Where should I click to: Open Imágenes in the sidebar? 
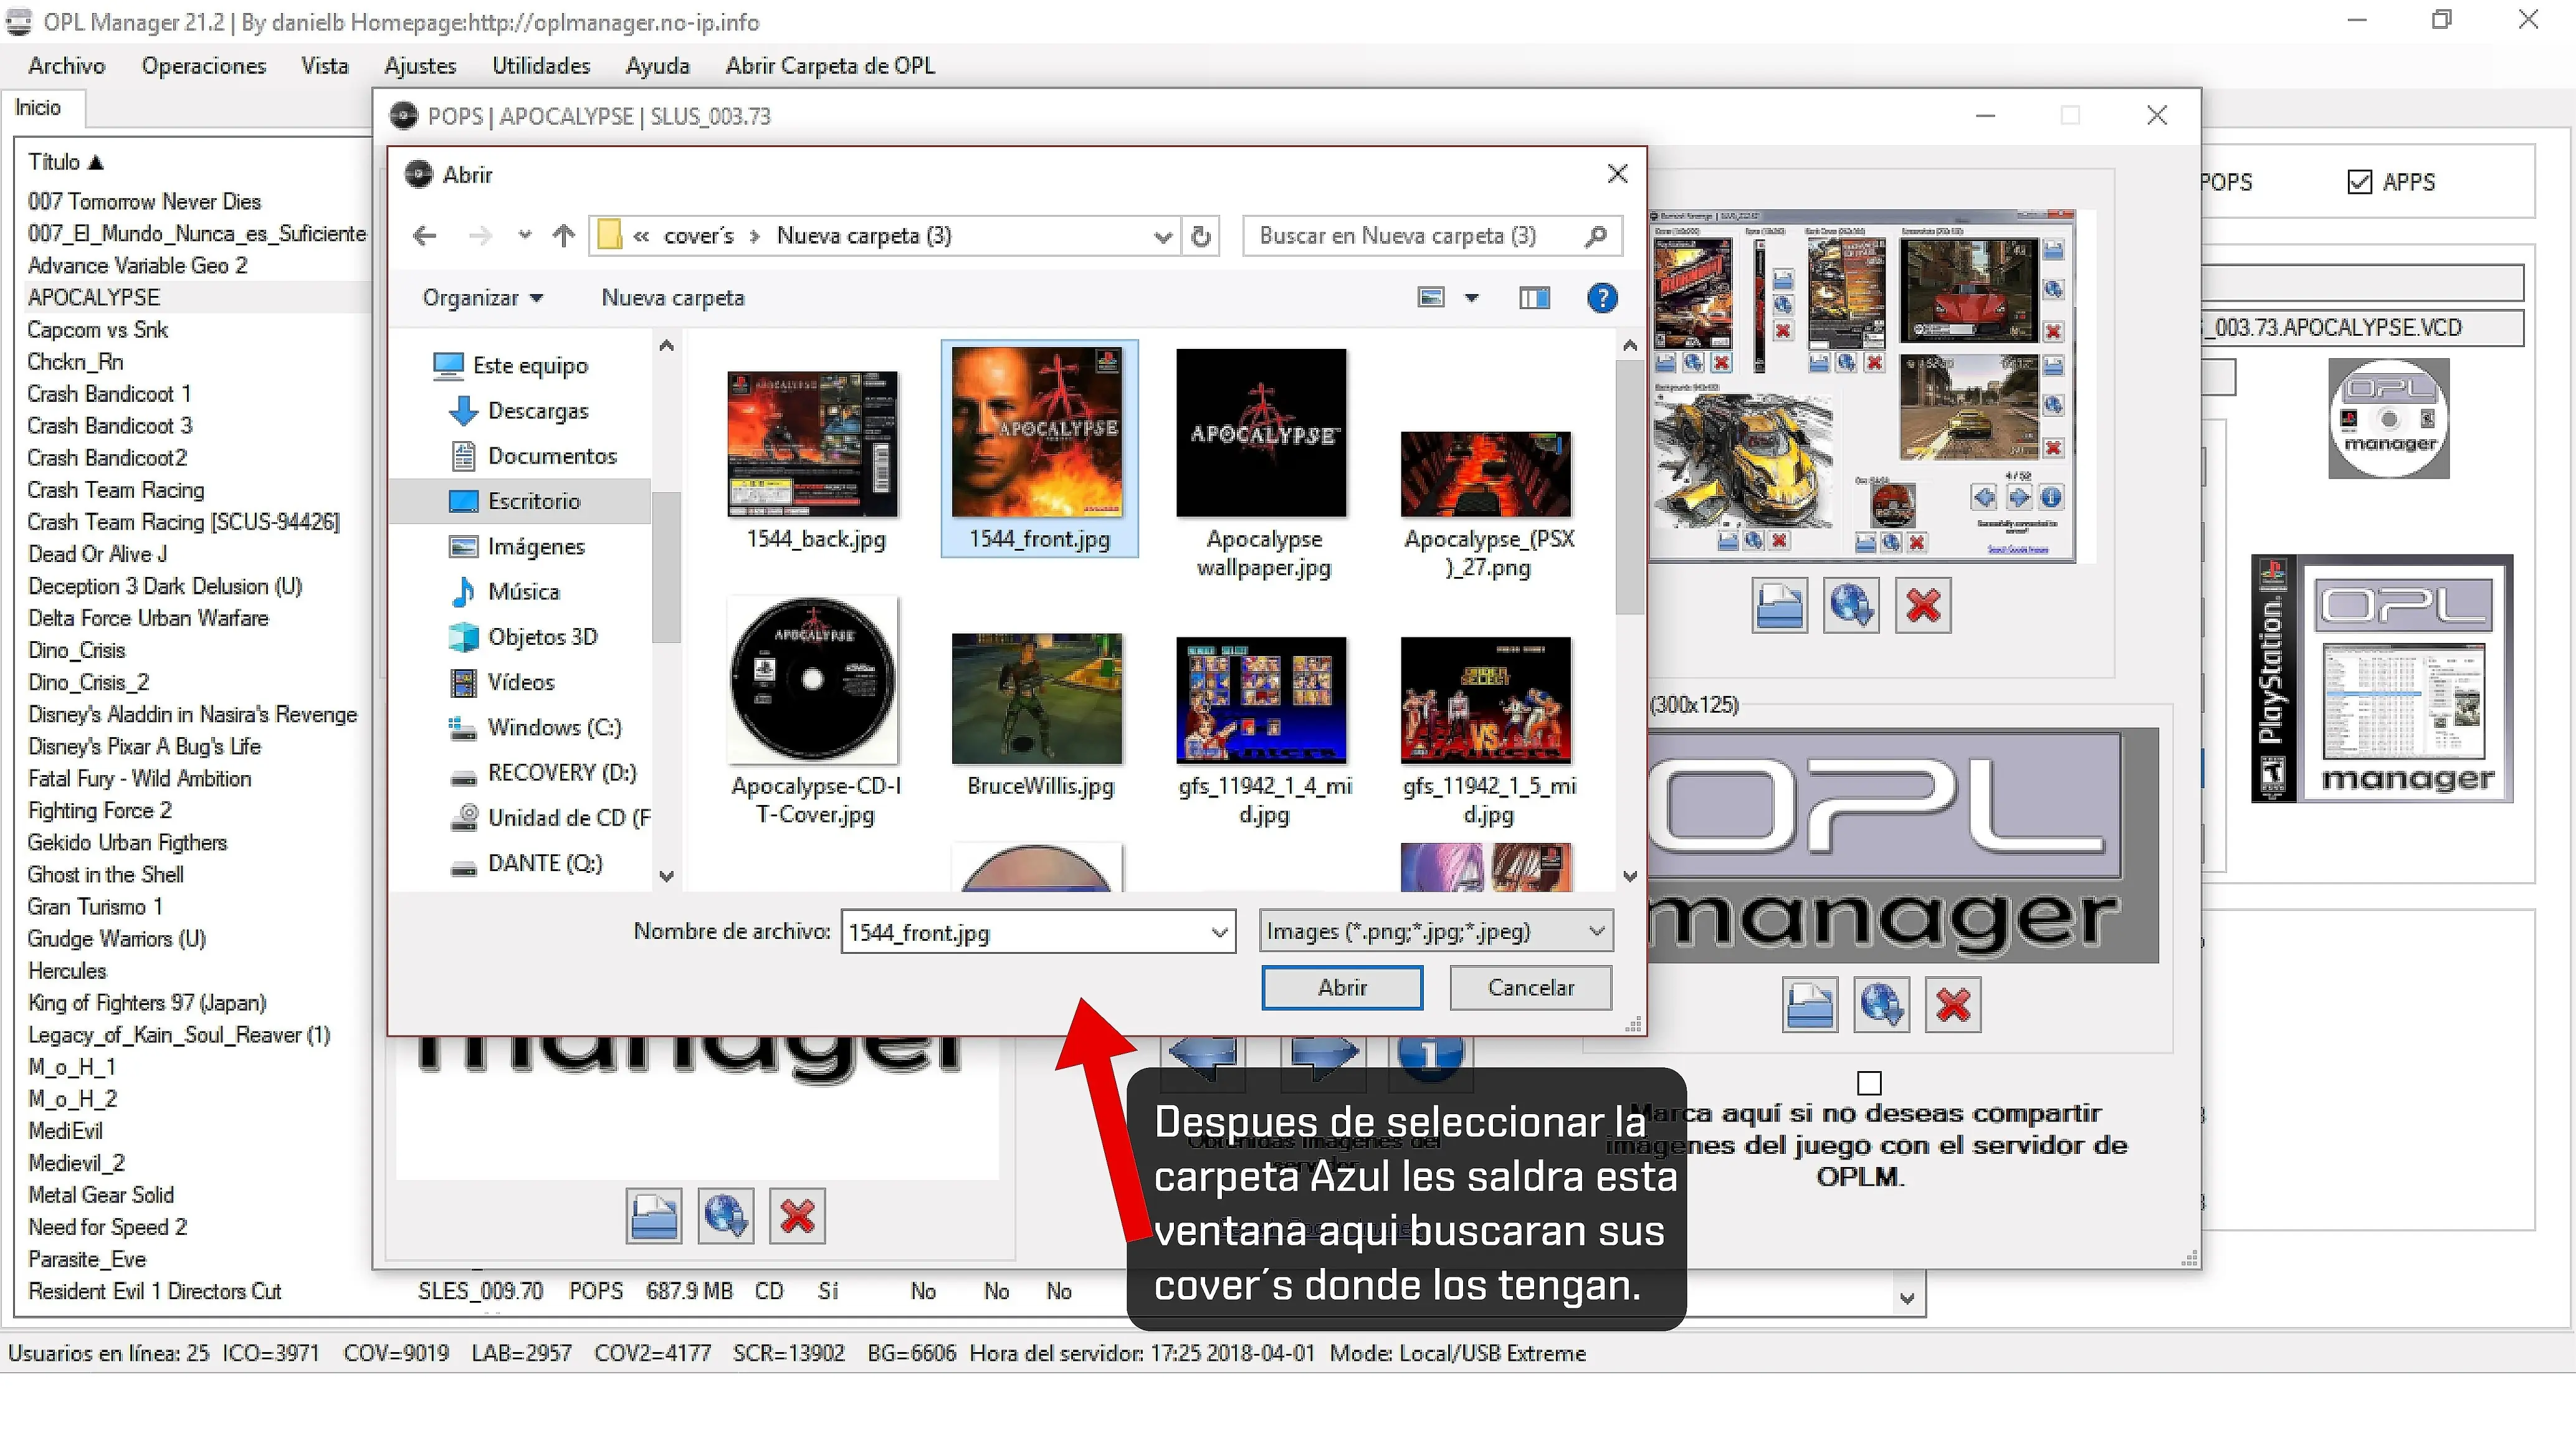point(516,547)
